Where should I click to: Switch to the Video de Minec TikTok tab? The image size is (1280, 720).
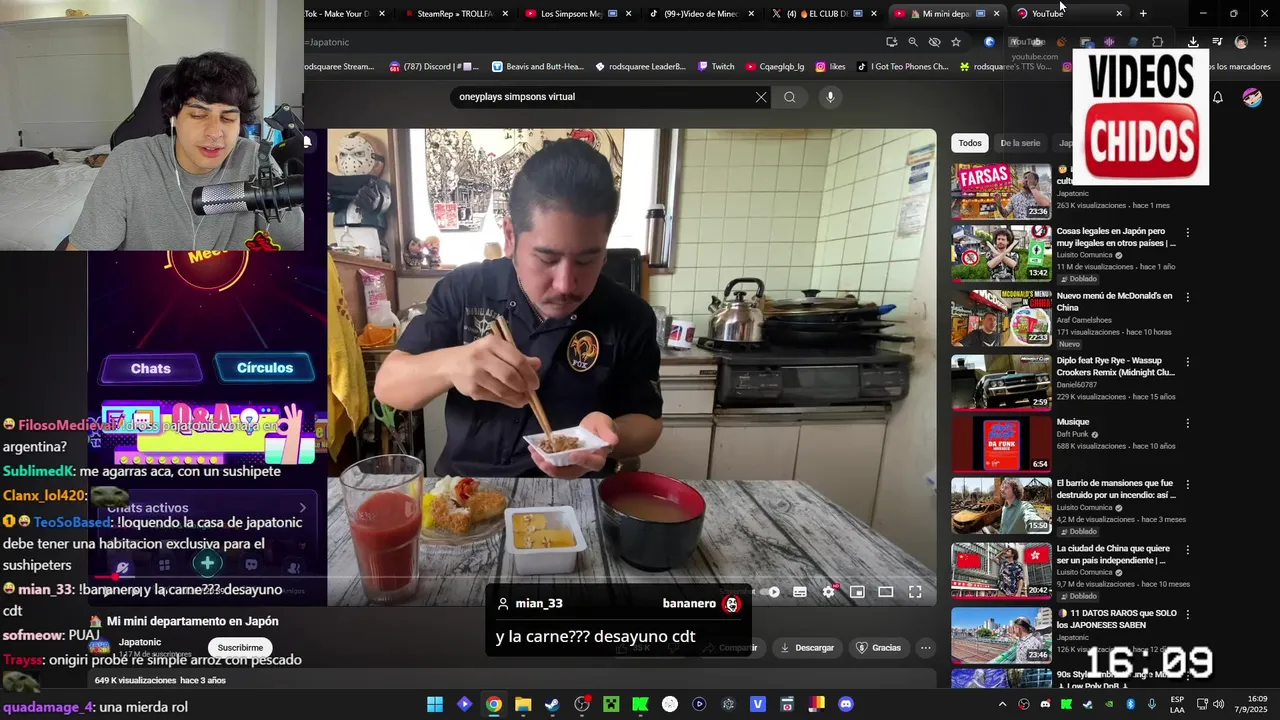point(700,13)
